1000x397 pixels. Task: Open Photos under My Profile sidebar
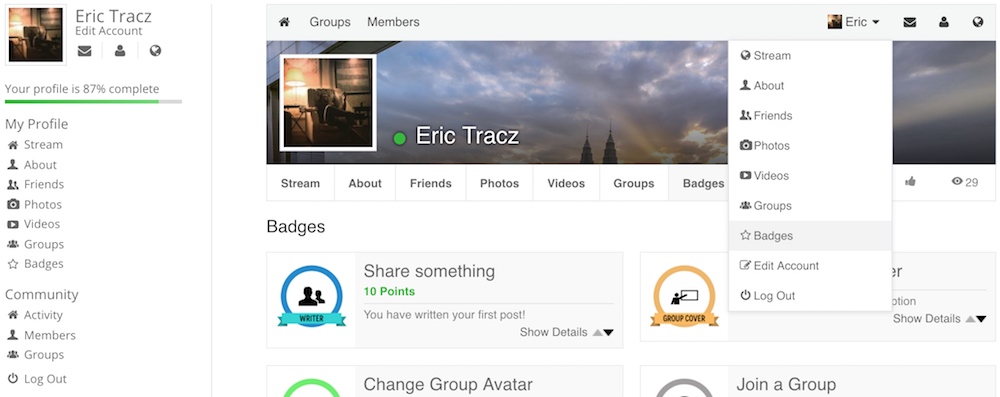34,204
